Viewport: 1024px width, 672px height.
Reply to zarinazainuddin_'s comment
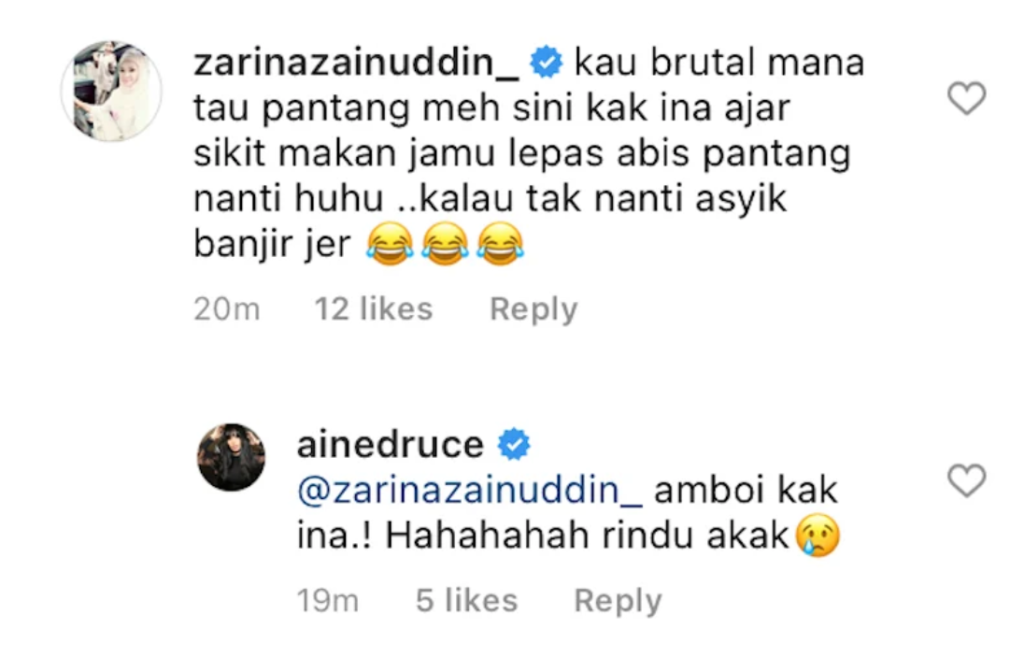pos(534,309)
